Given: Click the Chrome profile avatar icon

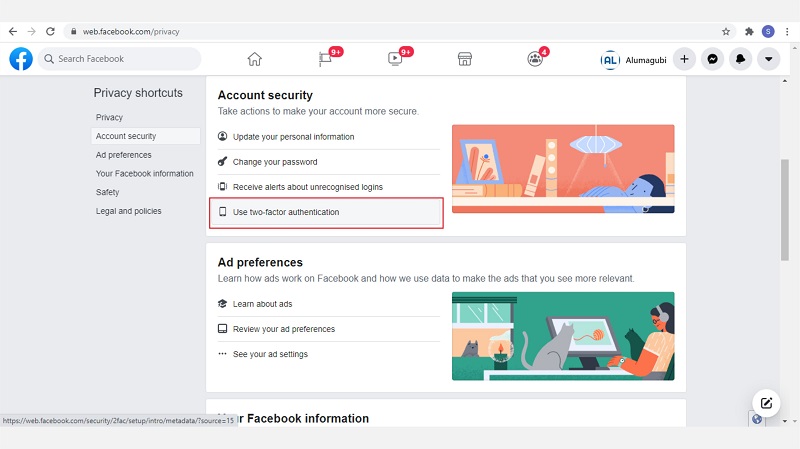Looking at the screenshot, I should [x=768, y=32].
